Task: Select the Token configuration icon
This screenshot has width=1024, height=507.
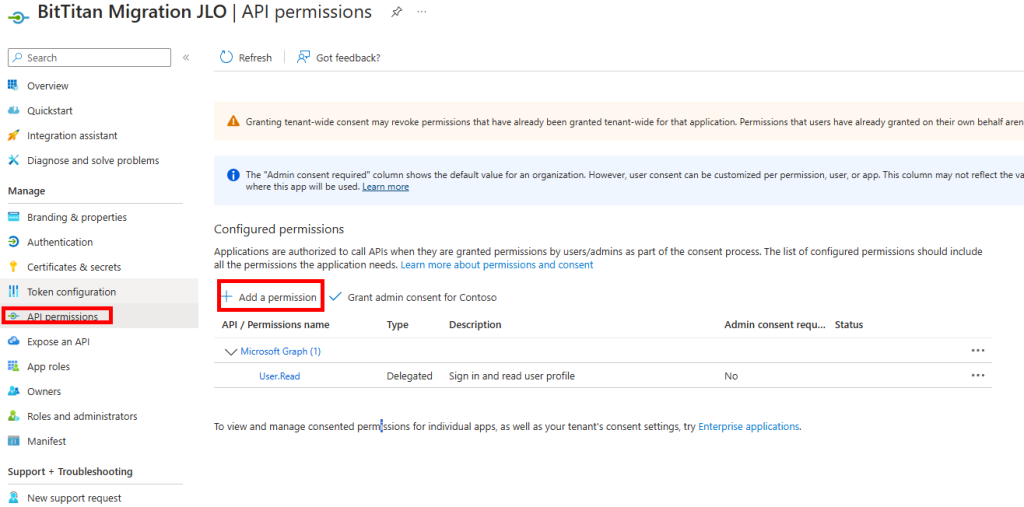Action: 13,291
